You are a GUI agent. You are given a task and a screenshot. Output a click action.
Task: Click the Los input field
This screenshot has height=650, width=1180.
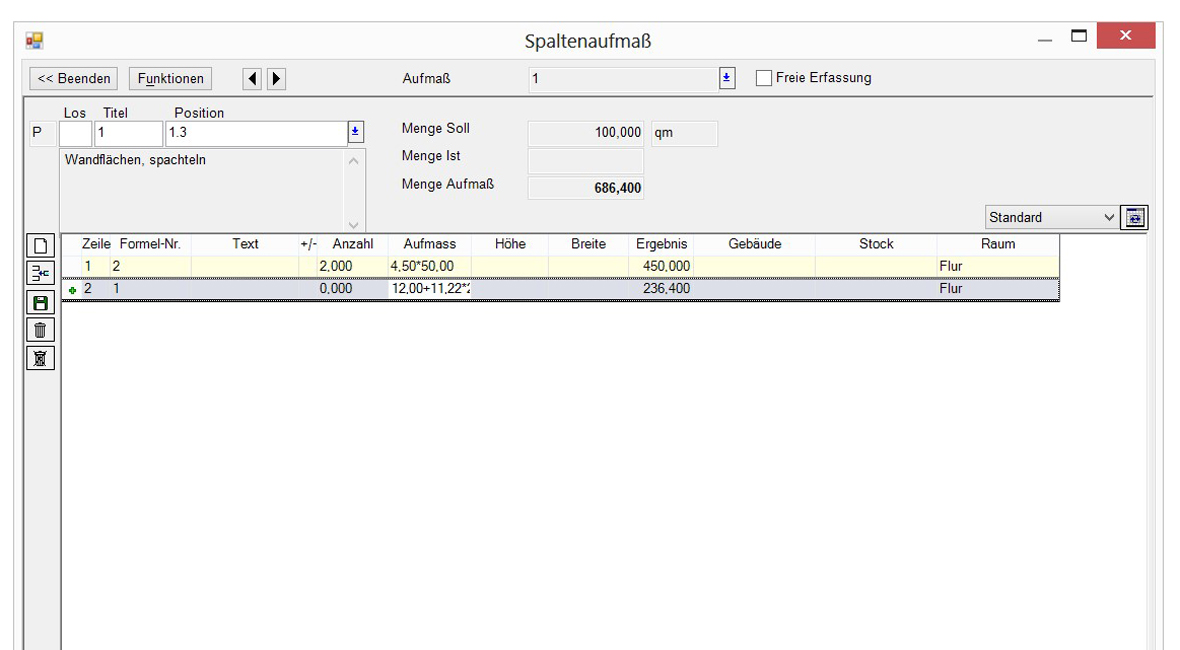pyautogui.click(x=75, y=132)
